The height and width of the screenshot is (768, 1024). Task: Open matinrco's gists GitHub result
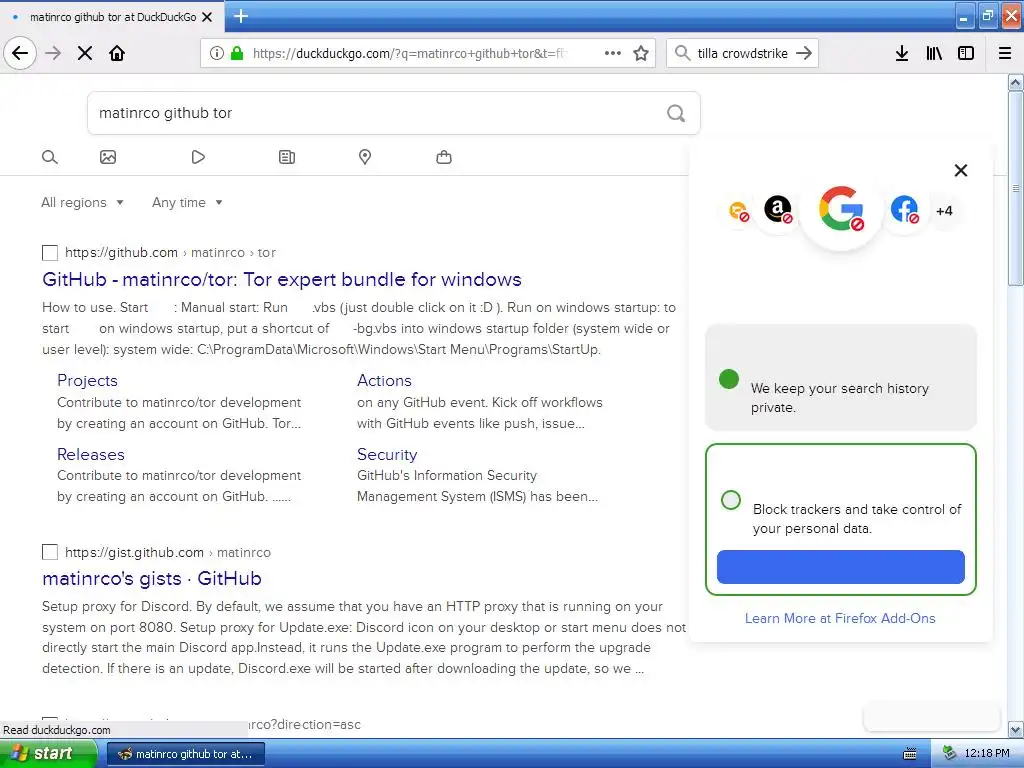point(152,579)
